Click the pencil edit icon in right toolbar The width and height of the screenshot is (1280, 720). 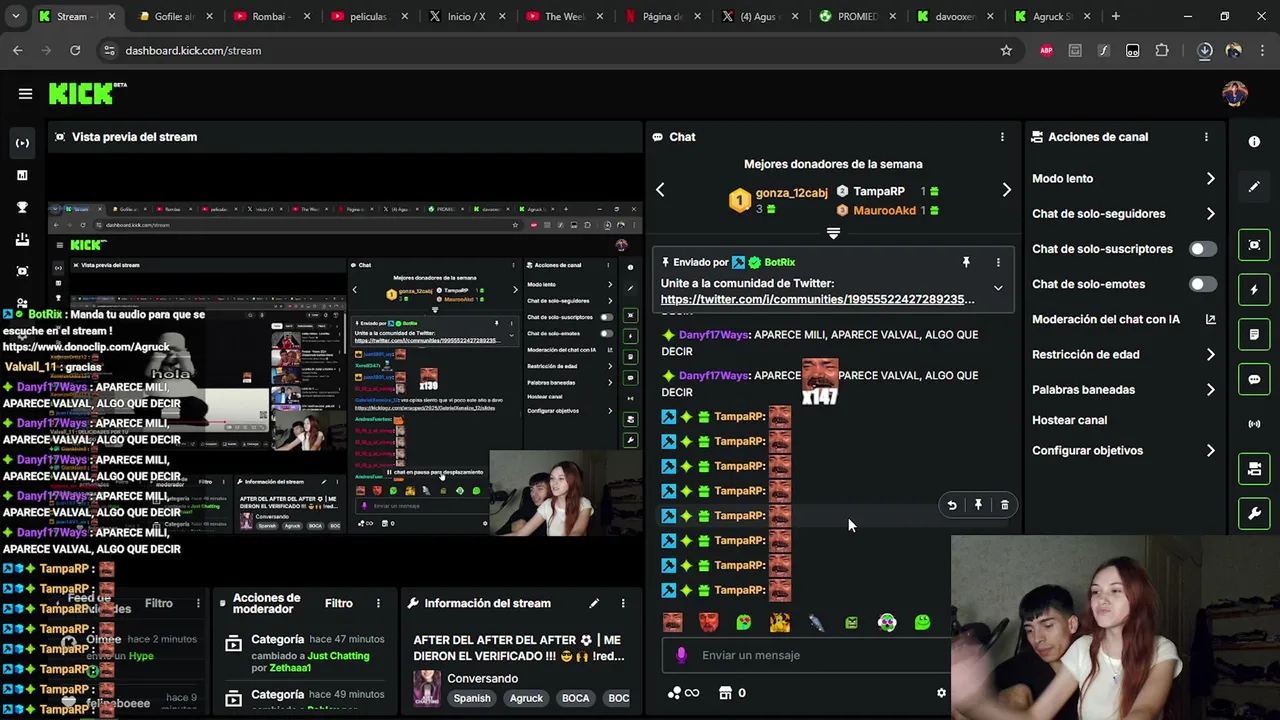[x=1254, y=187]
